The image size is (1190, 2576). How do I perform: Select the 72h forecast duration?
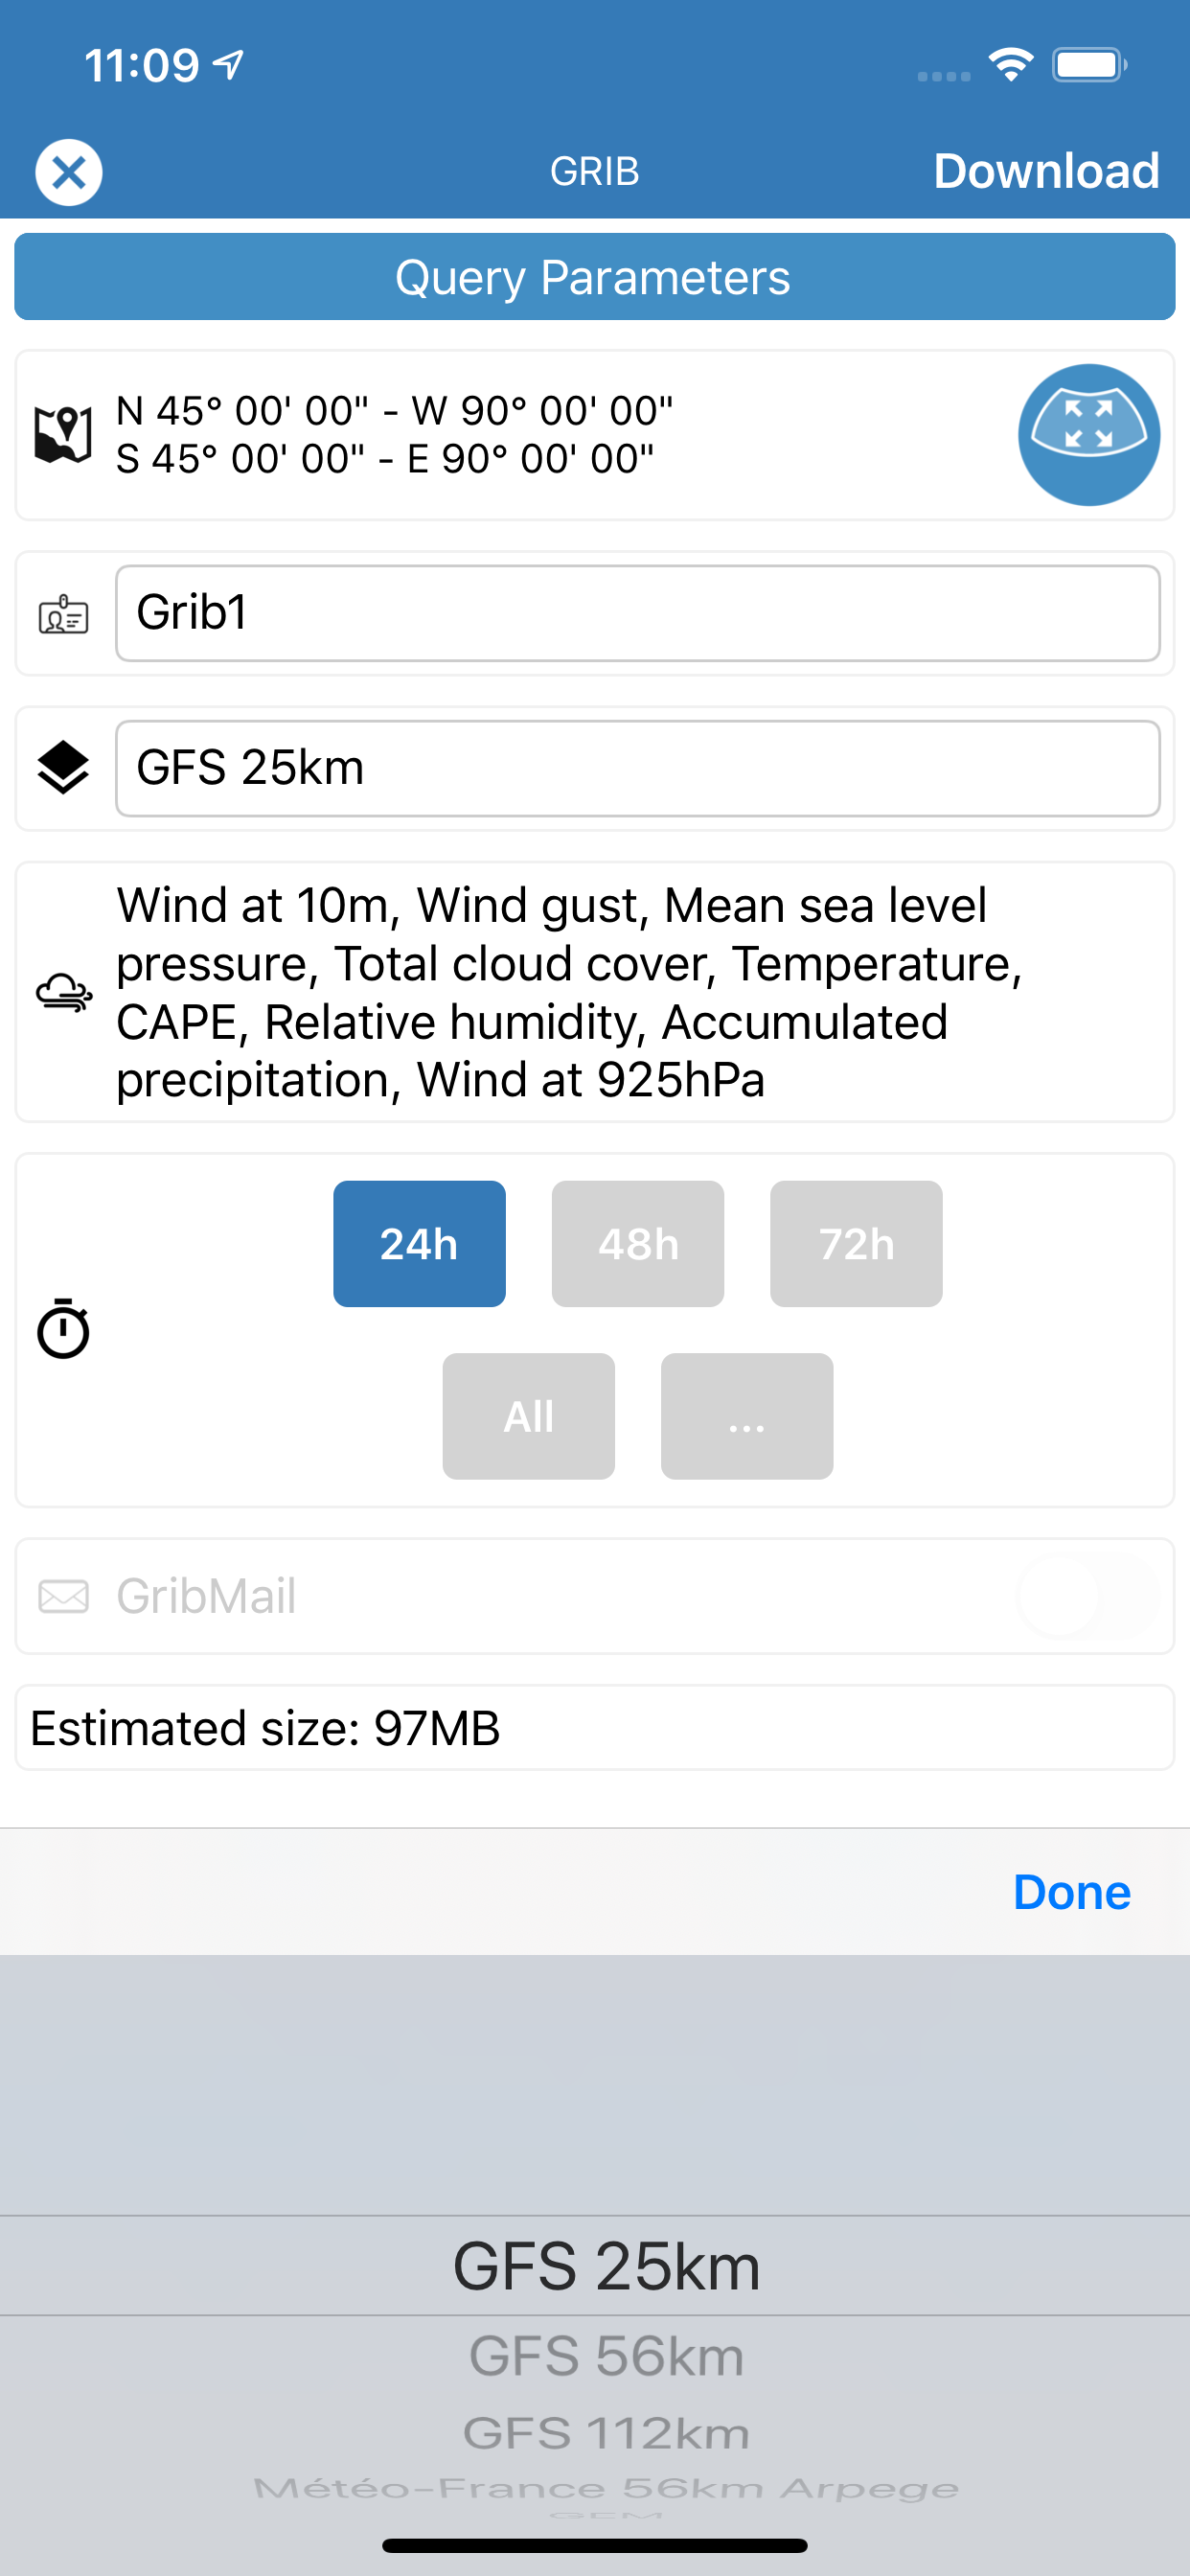coord(856,1243)
